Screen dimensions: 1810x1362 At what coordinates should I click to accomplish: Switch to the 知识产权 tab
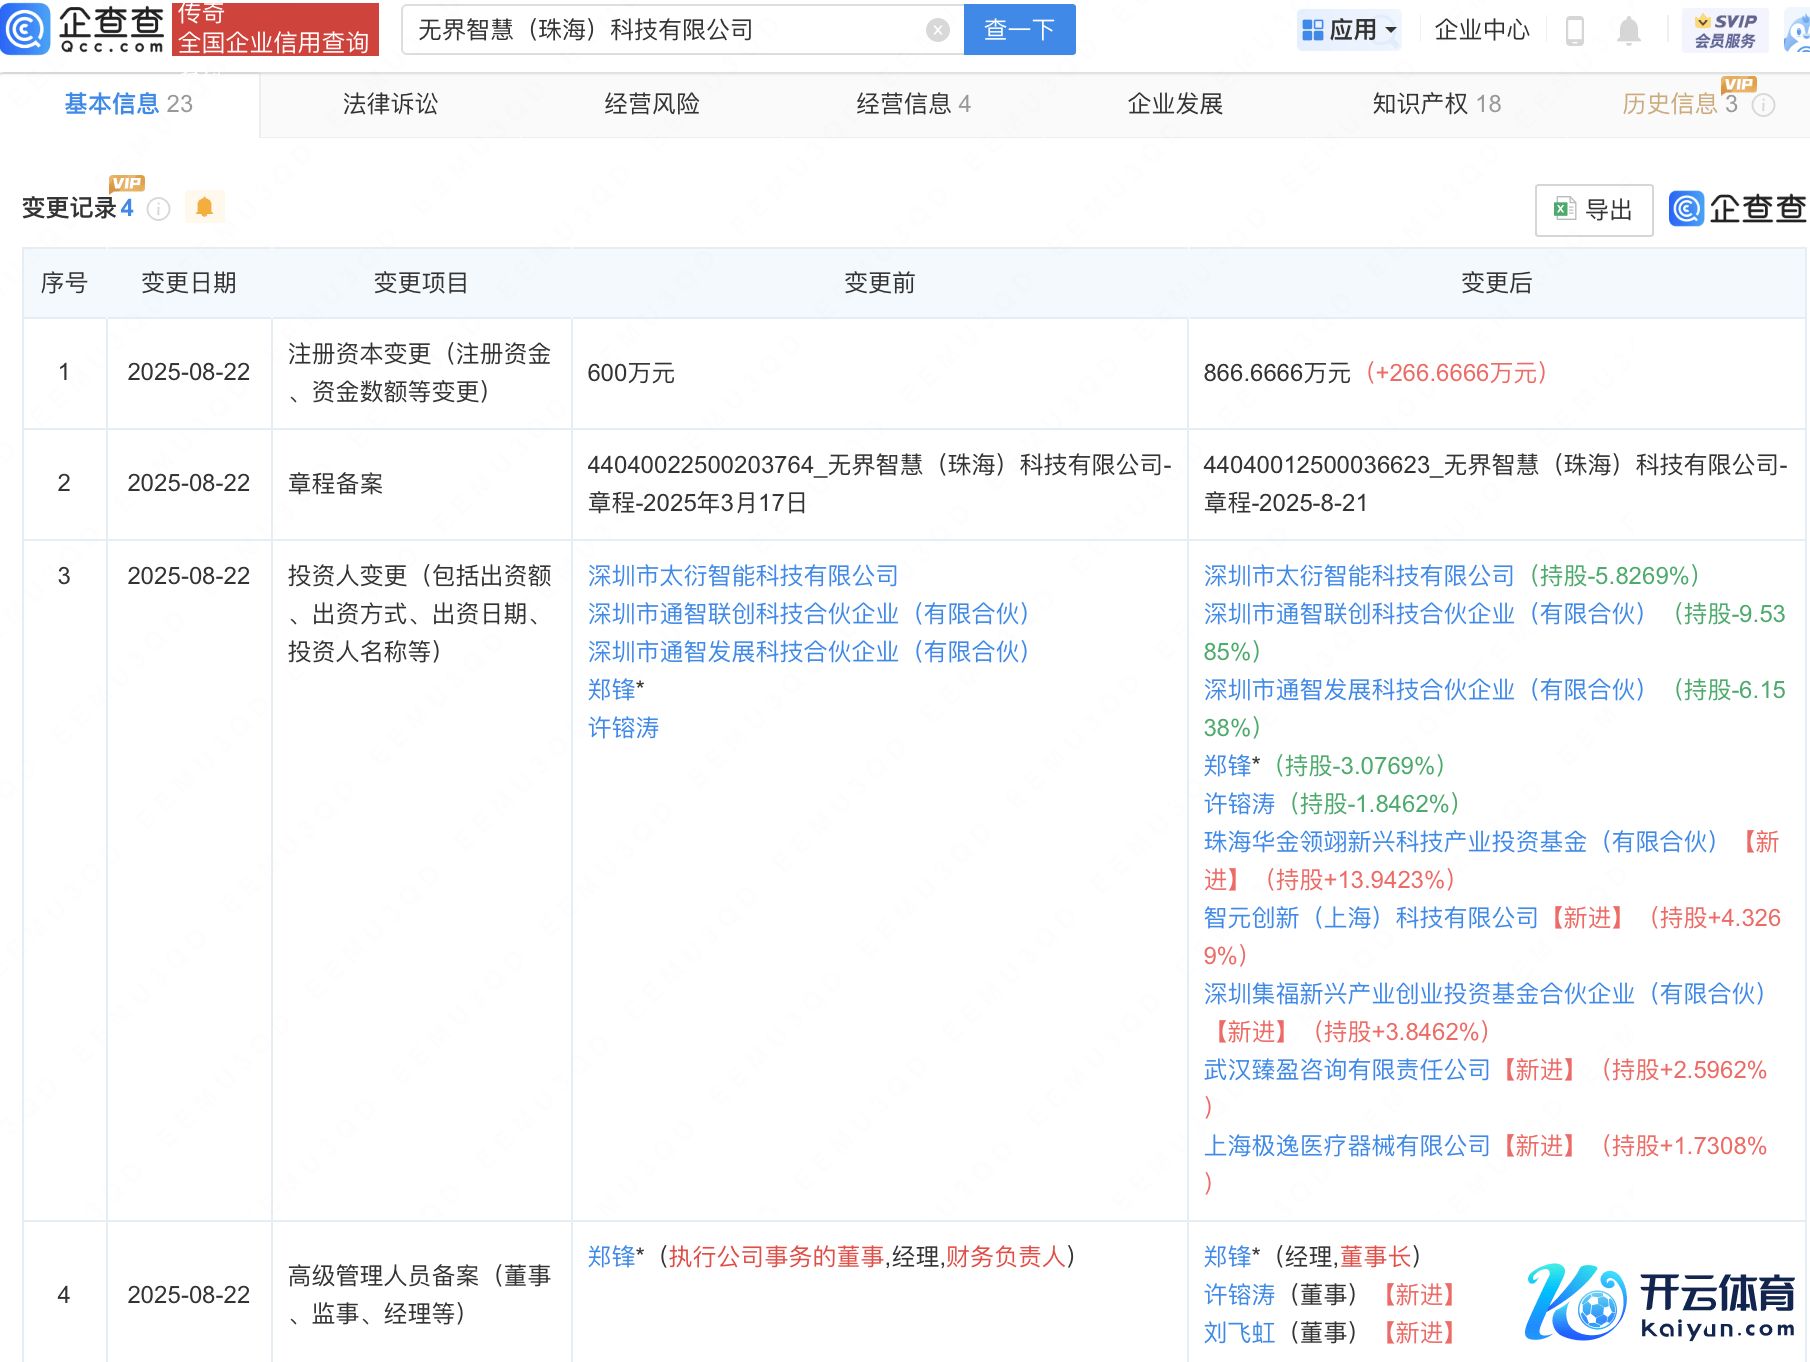coord(1435,104)
